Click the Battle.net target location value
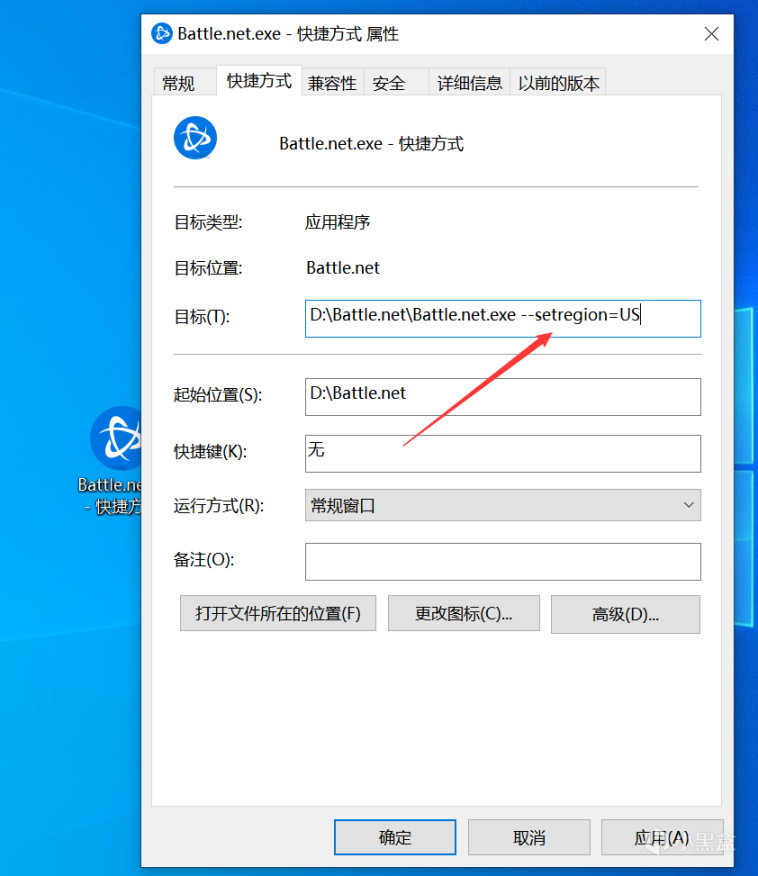The height and width of the screenshot is (876, 758). tap(342, 268)
